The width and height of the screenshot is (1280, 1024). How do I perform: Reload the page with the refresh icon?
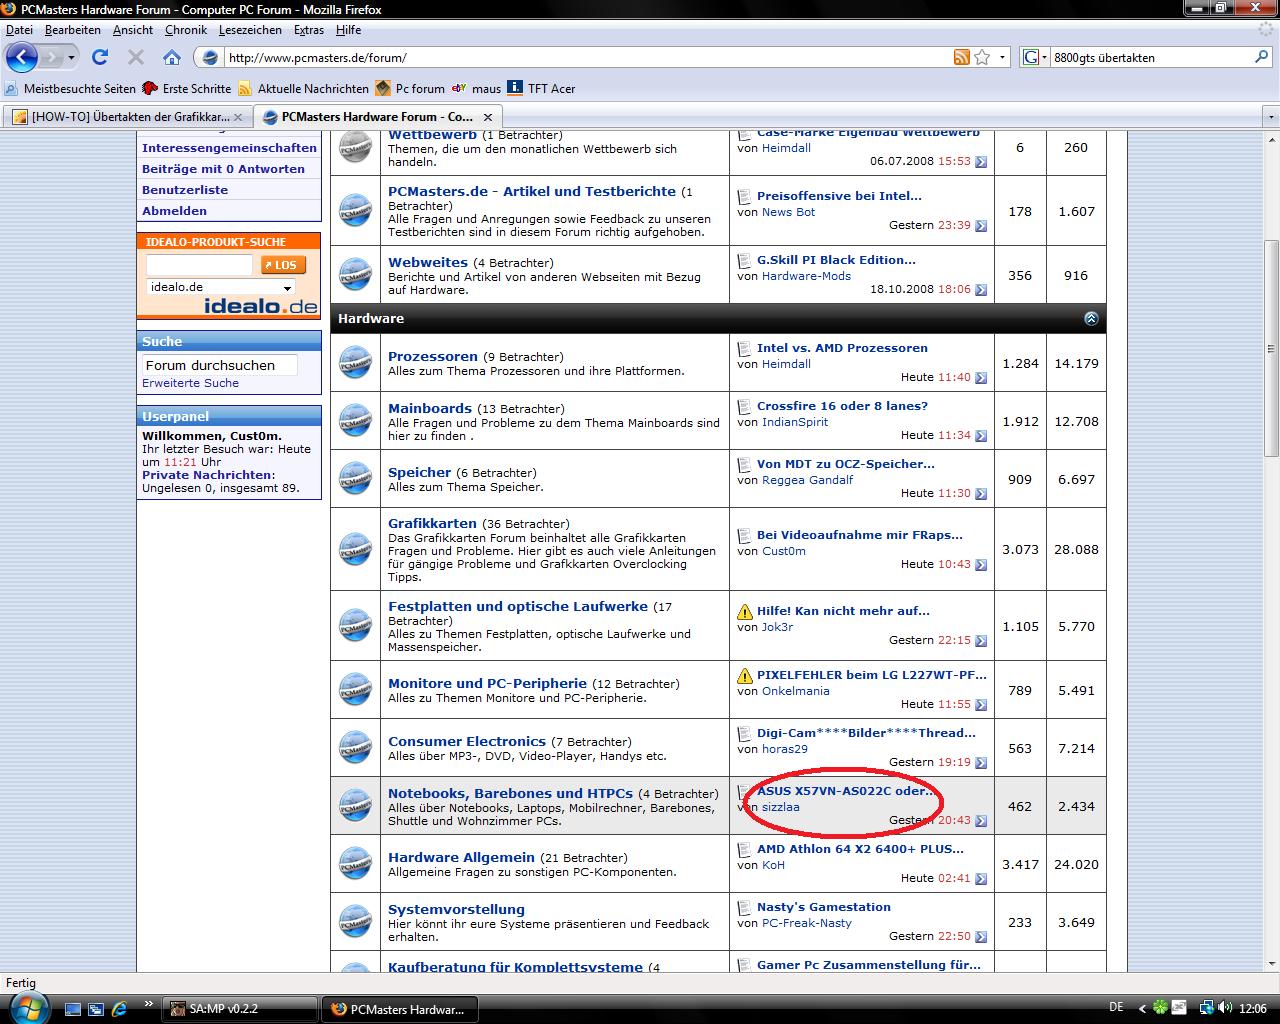[x=100, y=57]
